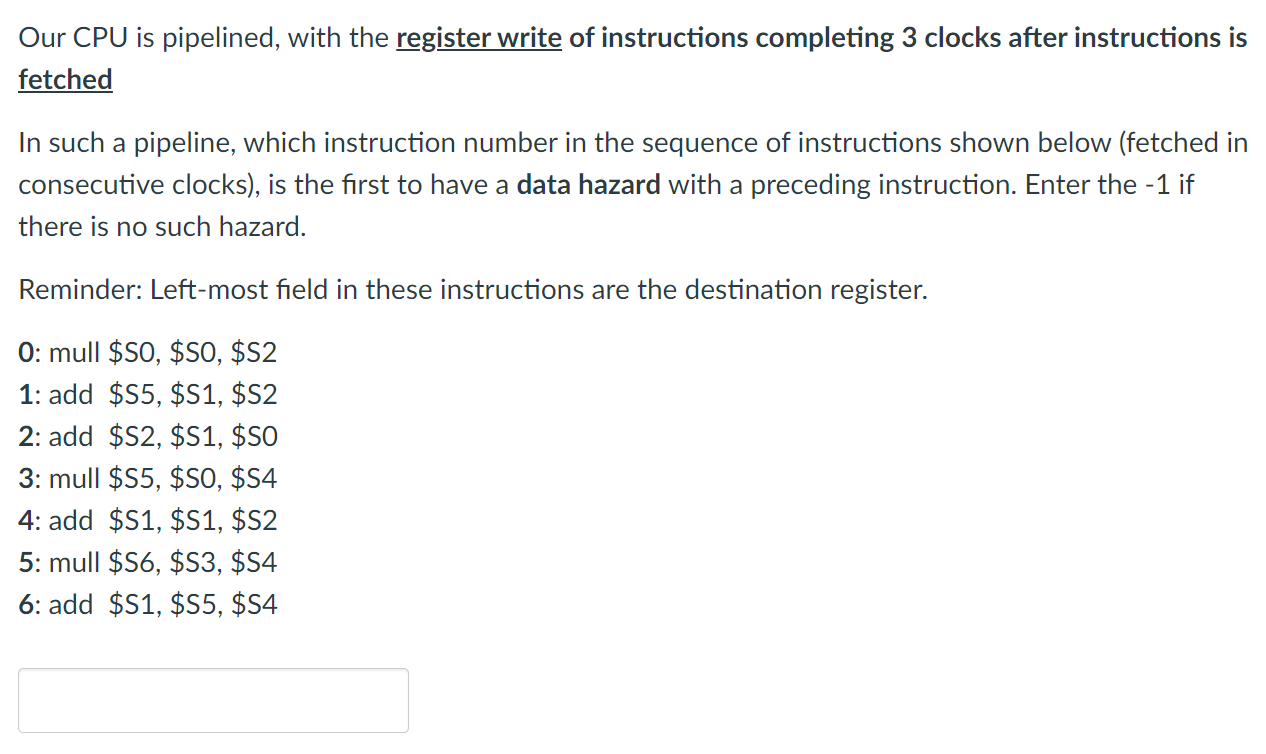Image resolution: width=1266 pixels, height=754 pixels.
Task: Click instruction 4 'add $S1, $S1, $S2'
Action: coord(148,520)
